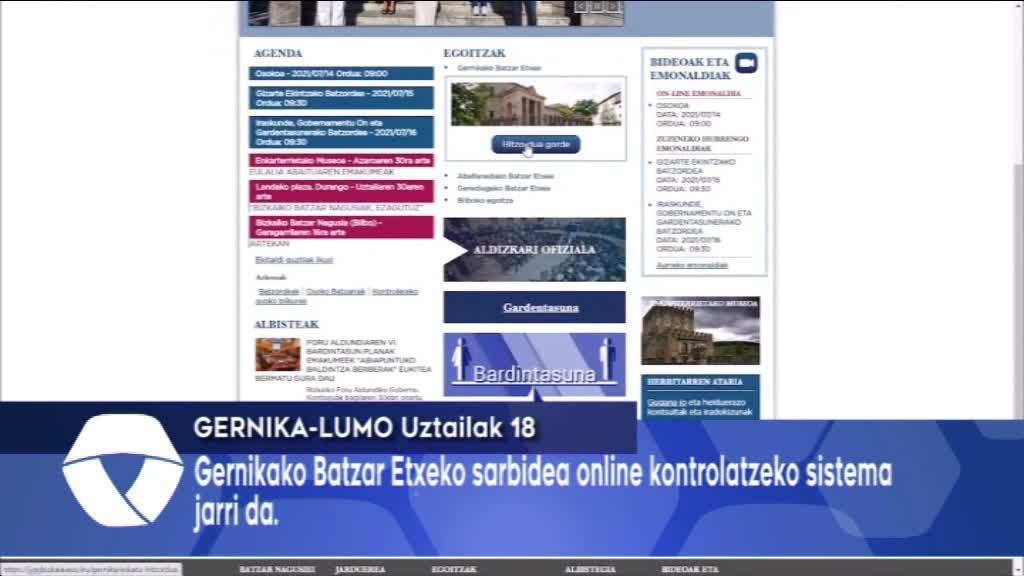Click the 'Hitzordua gorde' button
This screenshot has height=576, width=1024.
(536, 144)
